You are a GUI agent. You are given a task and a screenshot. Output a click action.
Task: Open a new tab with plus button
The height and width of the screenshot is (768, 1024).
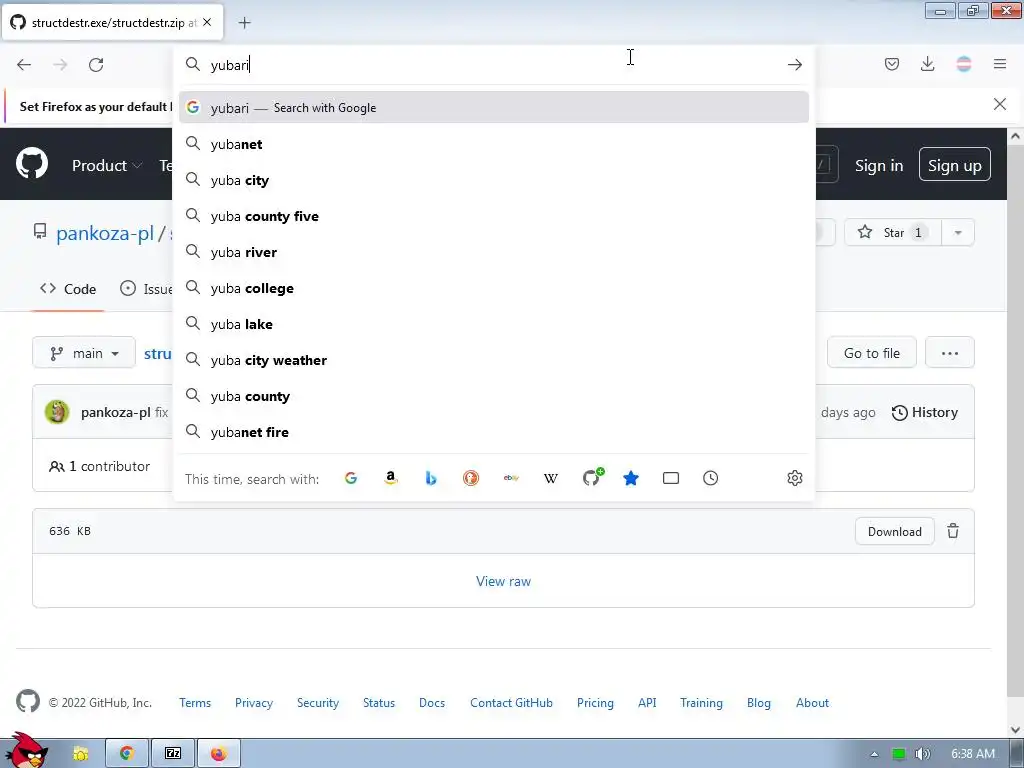pyautogui.click(x=244, y=23)
